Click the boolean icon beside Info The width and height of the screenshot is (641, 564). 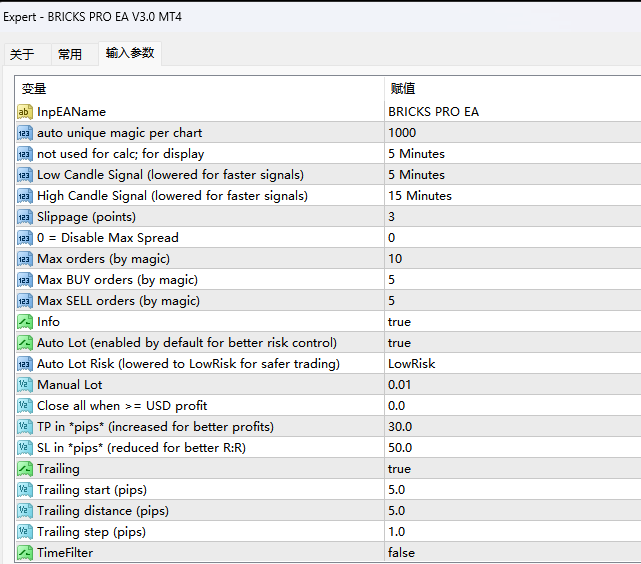point(25,322)
